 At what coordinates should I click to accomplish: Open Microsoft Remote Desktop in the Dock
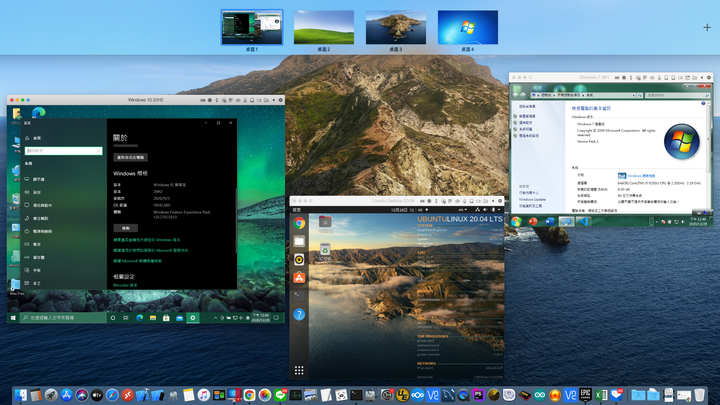[x=128, y=395]
